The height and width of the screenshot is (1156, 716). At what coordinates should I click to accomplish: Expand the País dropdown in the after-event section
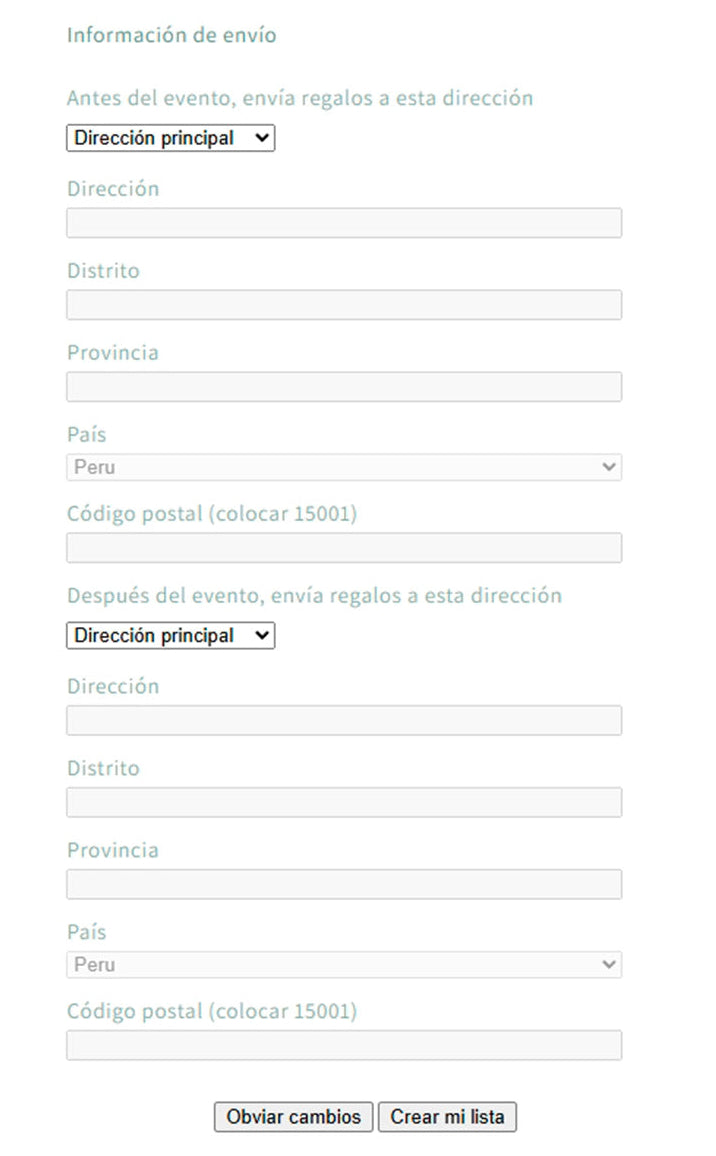click(x=343, y=965)
